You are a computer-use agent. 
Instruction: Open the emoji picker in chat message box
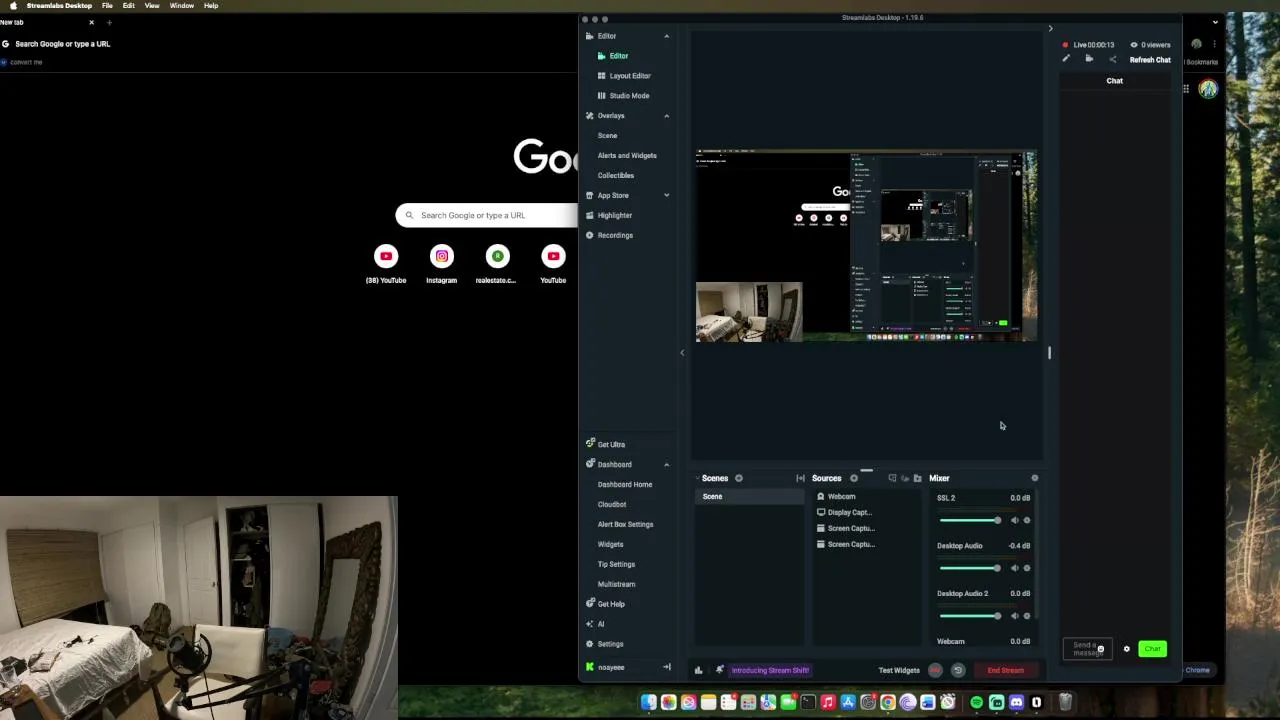coord(1101,649)
